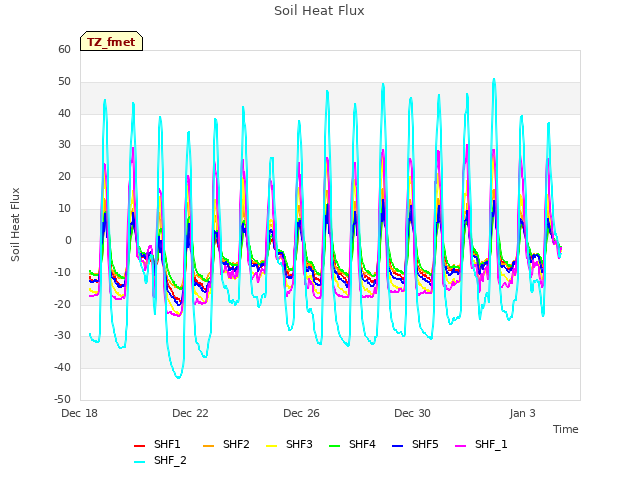Toggle the SHF3 legend entry
The height and width of the screenshot is (480, 640).
[x=289, y=444]
